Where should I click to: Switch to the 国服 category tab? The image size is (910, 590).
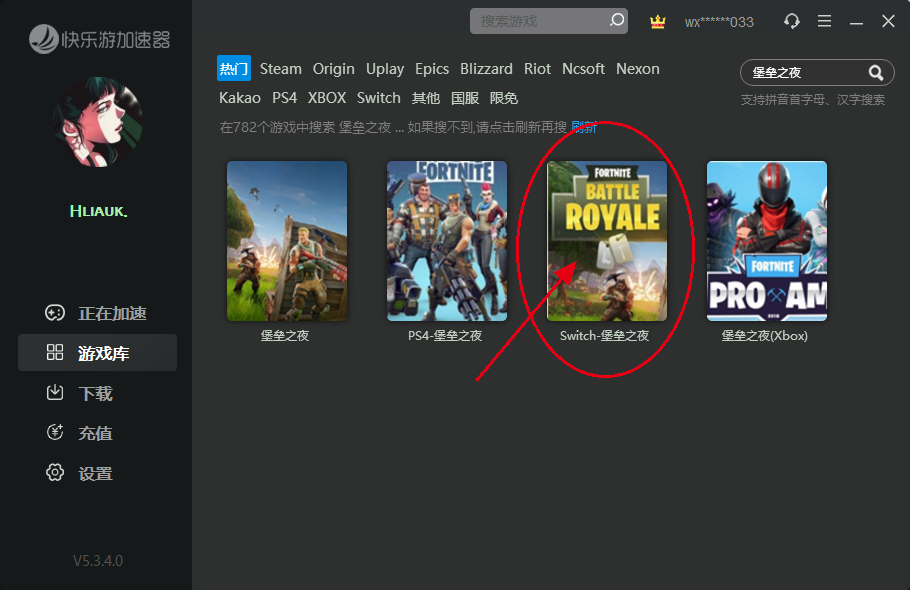pyautogui.click(x=465, y=98)
